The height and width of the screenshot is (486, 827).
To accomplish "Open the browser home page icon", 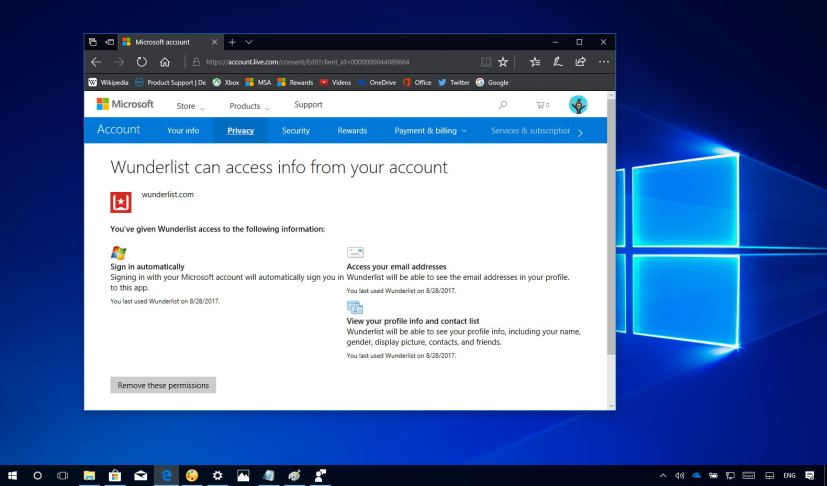I will click(x=165, y=62).
